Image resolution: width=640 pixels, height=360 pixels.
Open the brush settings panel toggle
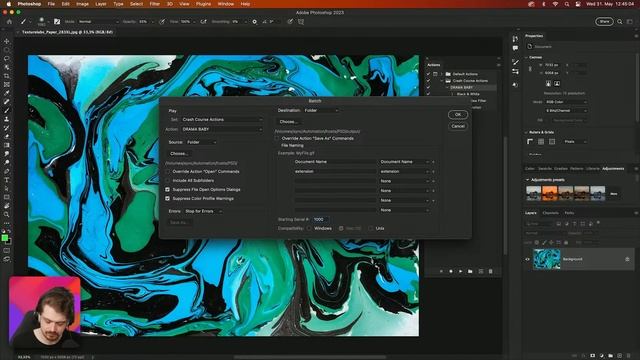[57, 22]
